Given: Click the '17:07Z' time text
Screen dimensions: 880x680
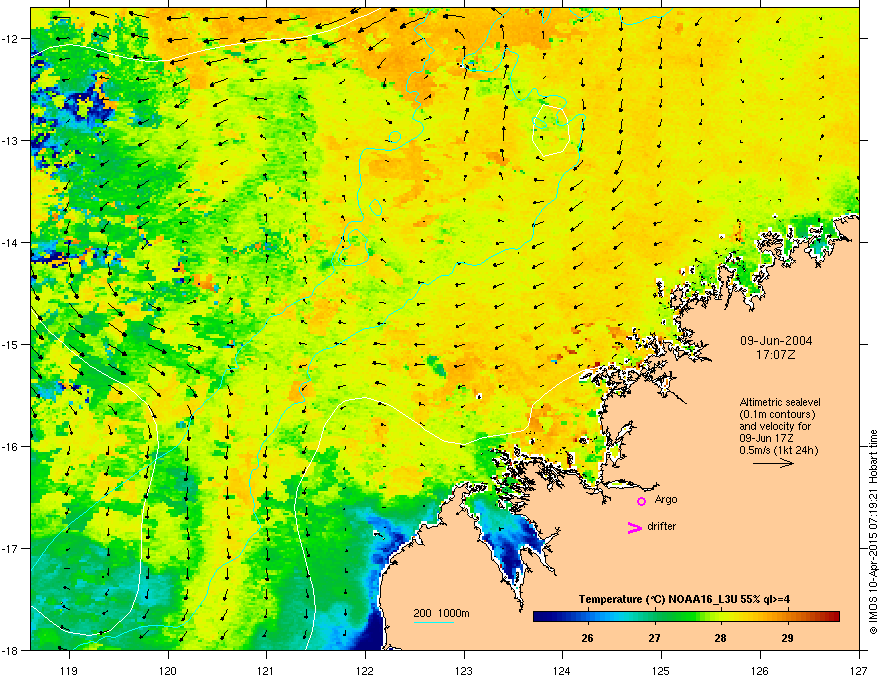Looking at the screenshot, I should [x=776, y=355].
